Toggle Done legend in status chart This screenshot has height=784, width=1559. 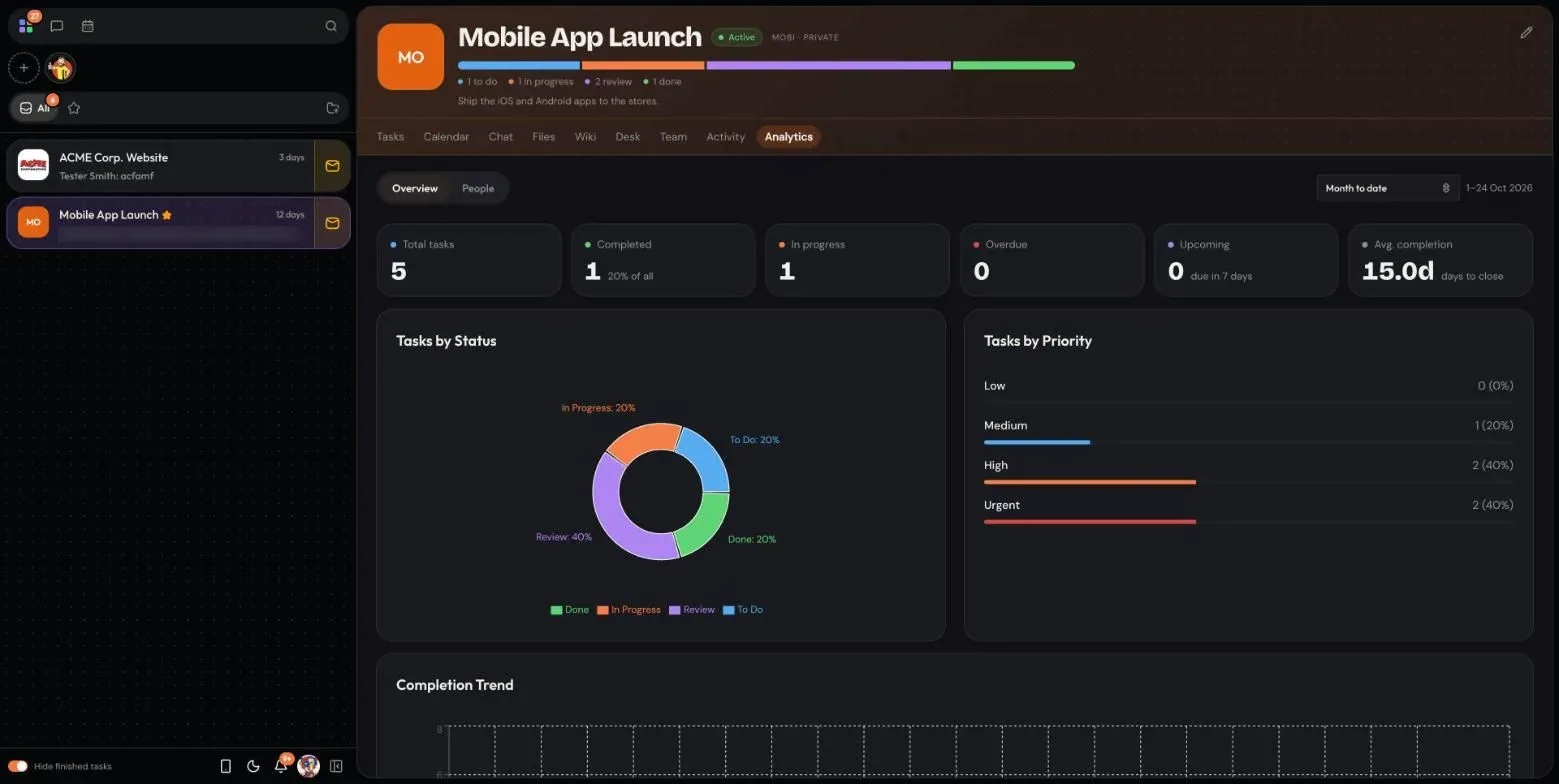(569, 610)
